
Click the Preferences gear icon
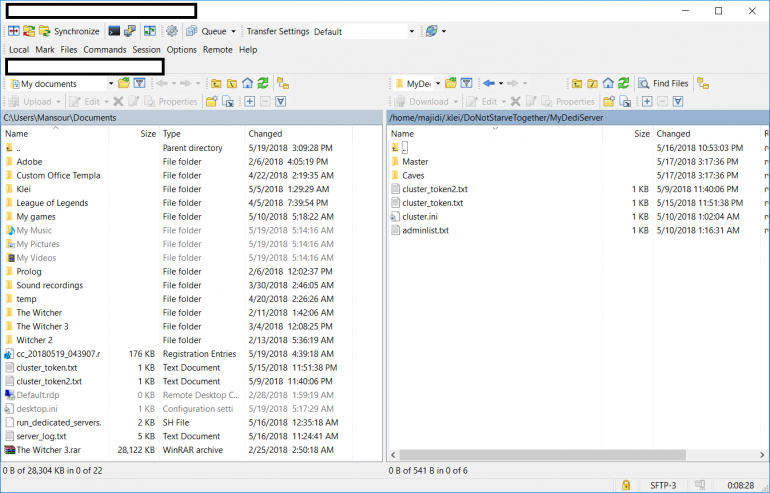(x=172, y=31)
